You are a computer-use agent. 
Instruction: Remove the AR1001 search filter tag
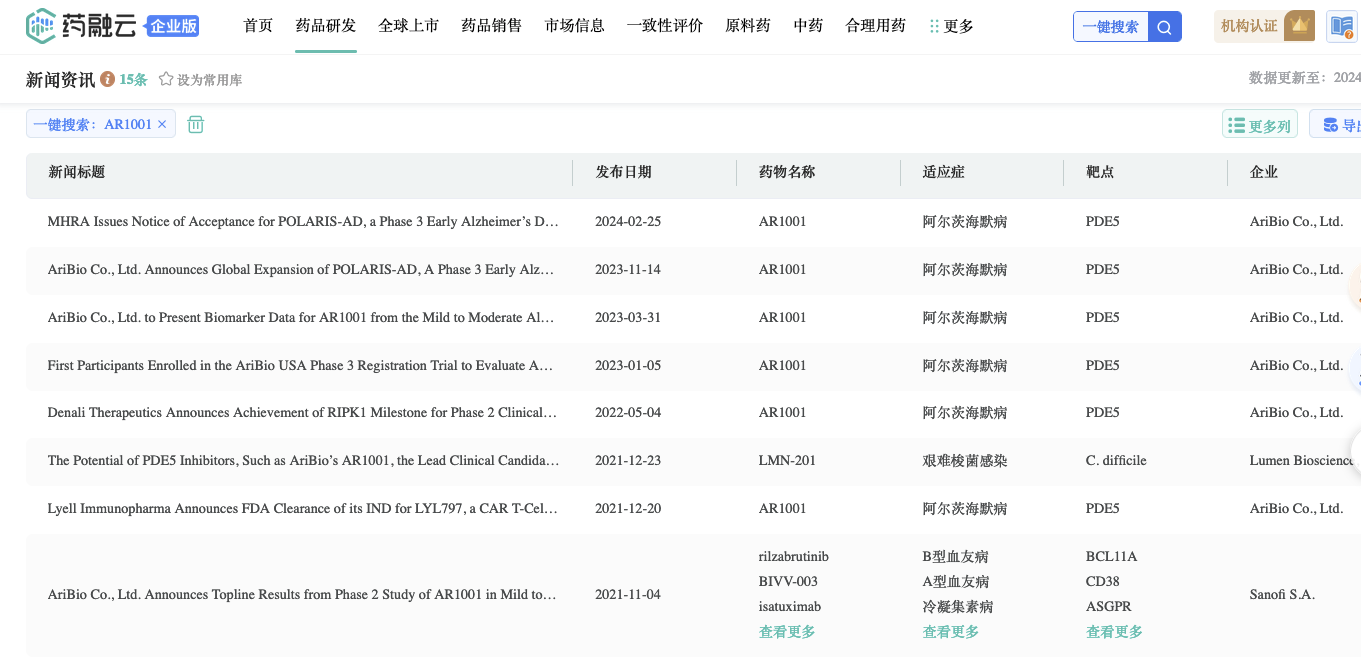pyautogui.click(x=162, y=125)
